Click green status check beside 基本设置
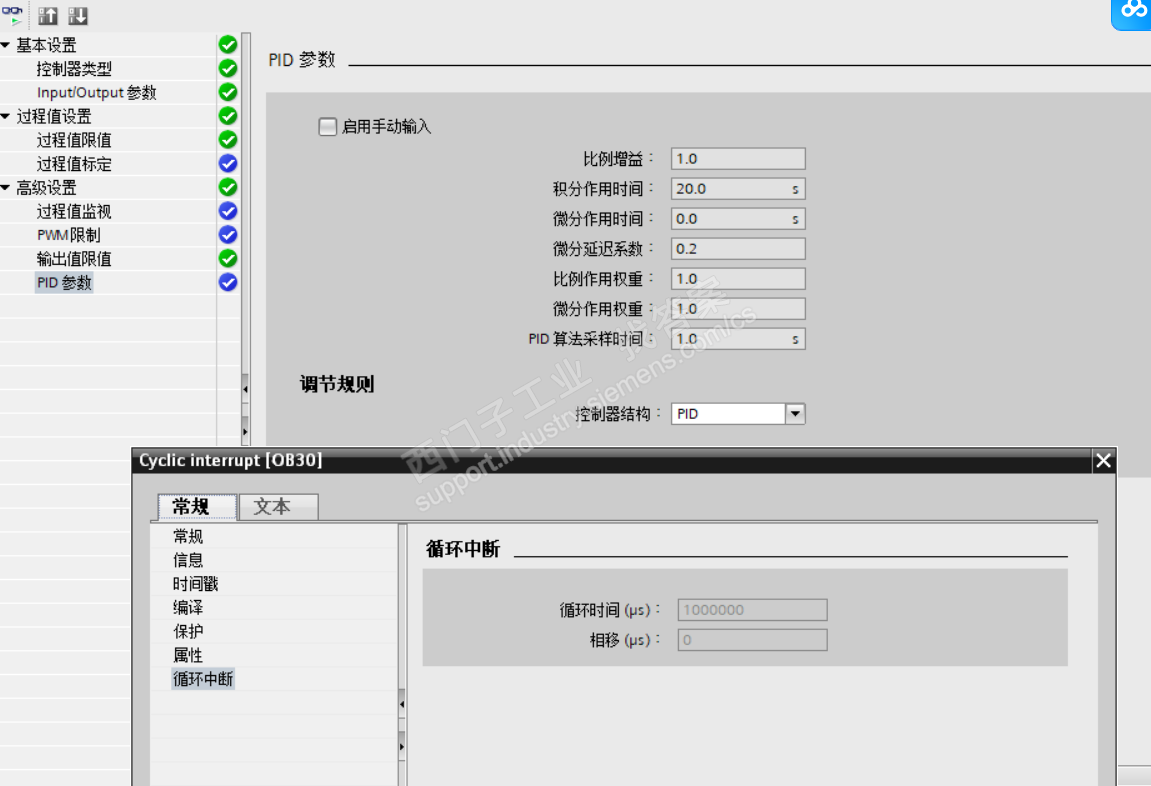Image resolution: width=1151 pixels, height=786 pixels. click(x=228, y=45)
